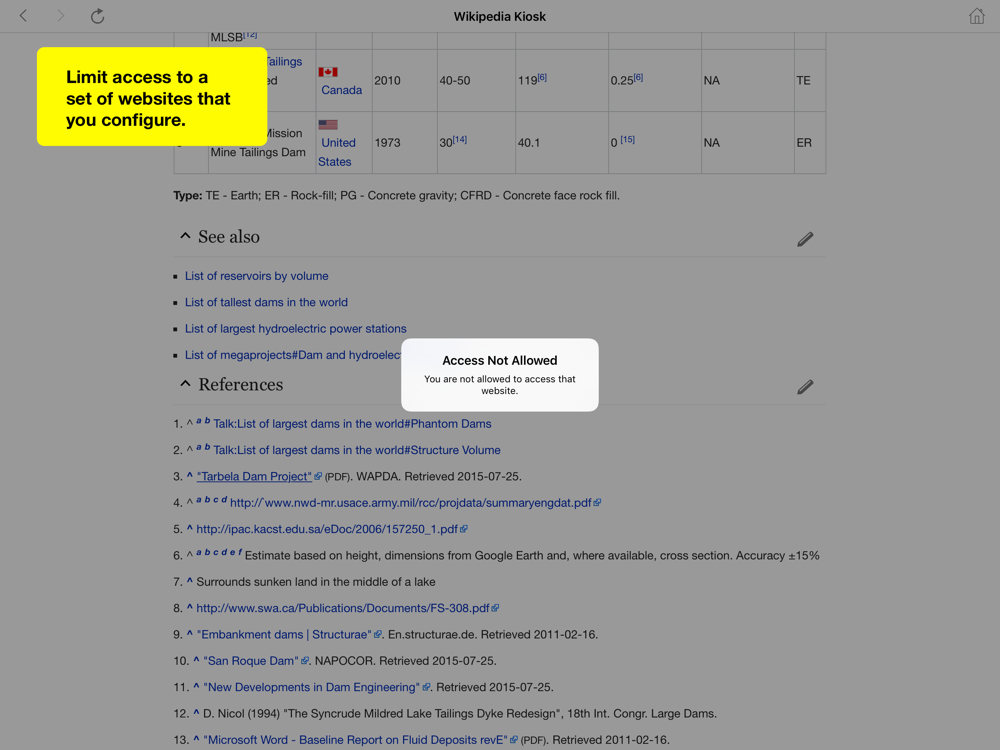Open Talk page #Structure Volume link
The width and height of the screenshot is (1000, 750).
pyautogui.click(x=357, y=450)
